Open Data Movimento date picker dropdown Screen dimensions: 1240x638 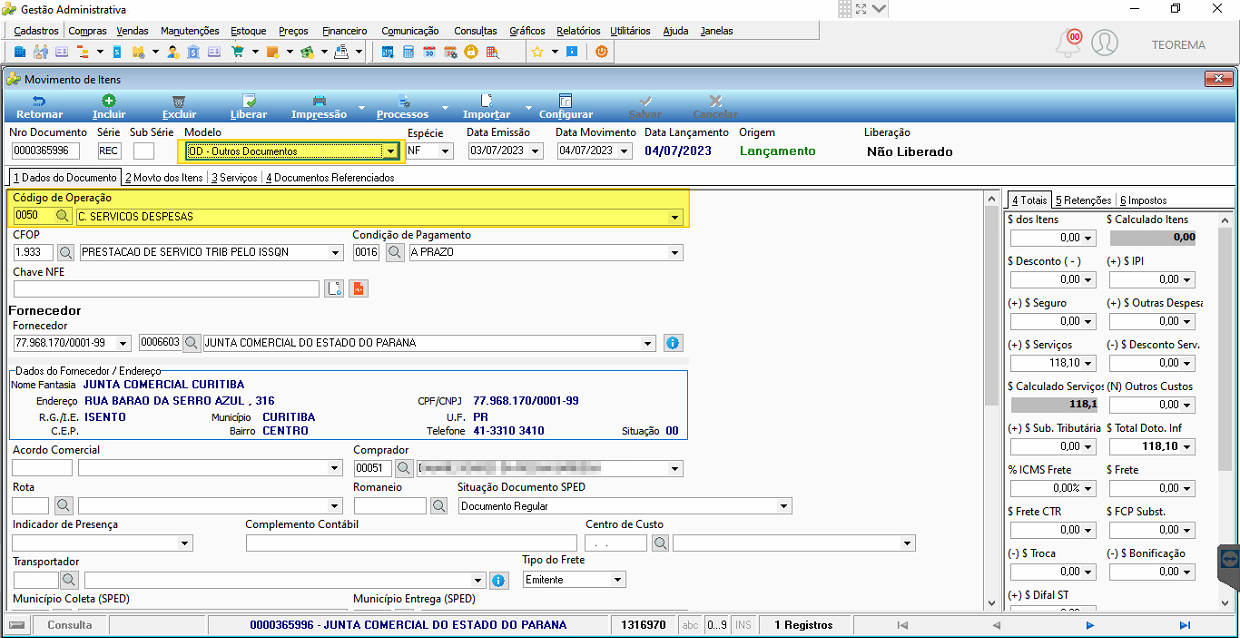click(625, 151)
